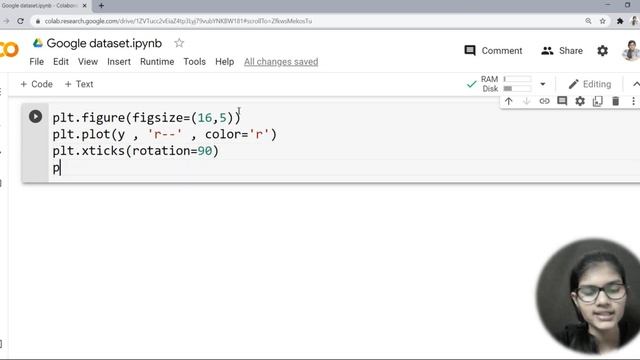The width and height of the screenshot is (640, 360).
Task: Open a new browser tab
Action: pos(101,5)
